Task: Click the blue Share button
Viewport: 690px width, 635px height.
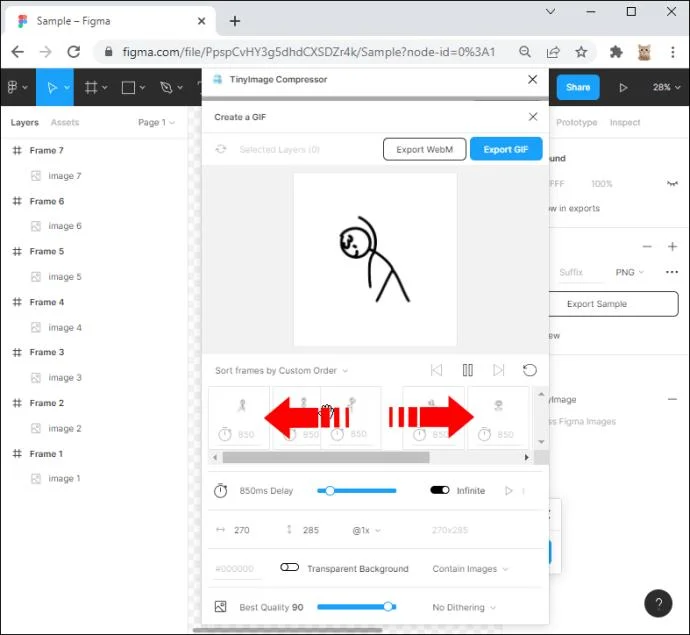Action: click(578, 87)
